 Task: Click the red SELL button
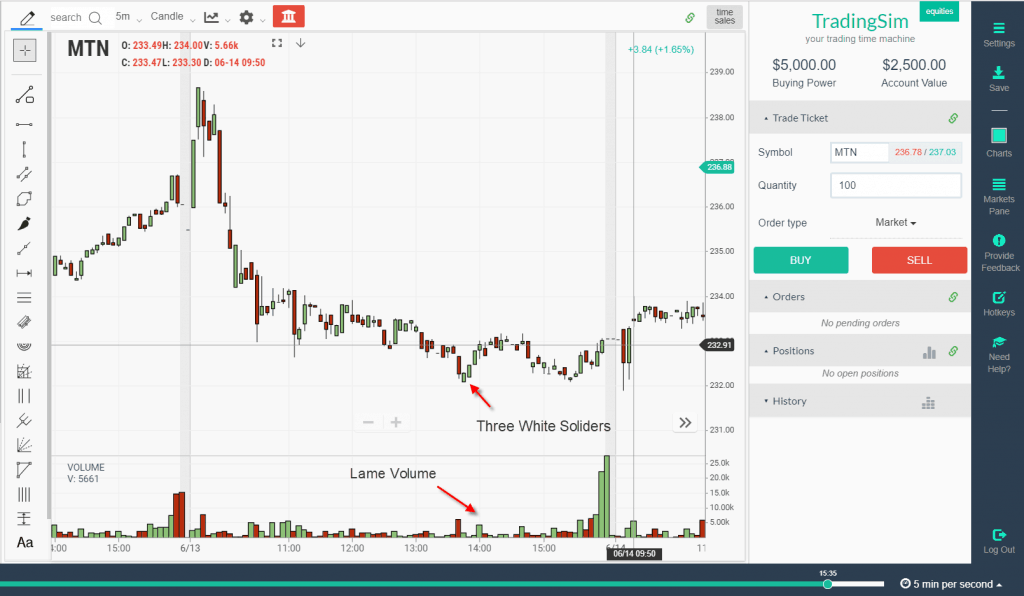click(918, 260)
